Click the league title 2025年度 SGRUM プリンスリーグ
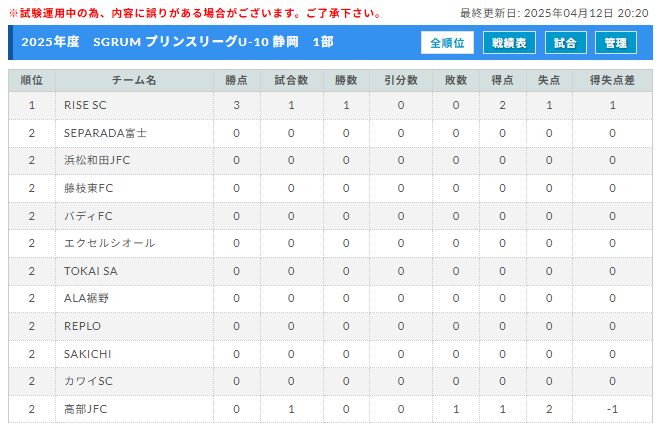This screenshot has width=661, height=427. [x=177, y=42]
